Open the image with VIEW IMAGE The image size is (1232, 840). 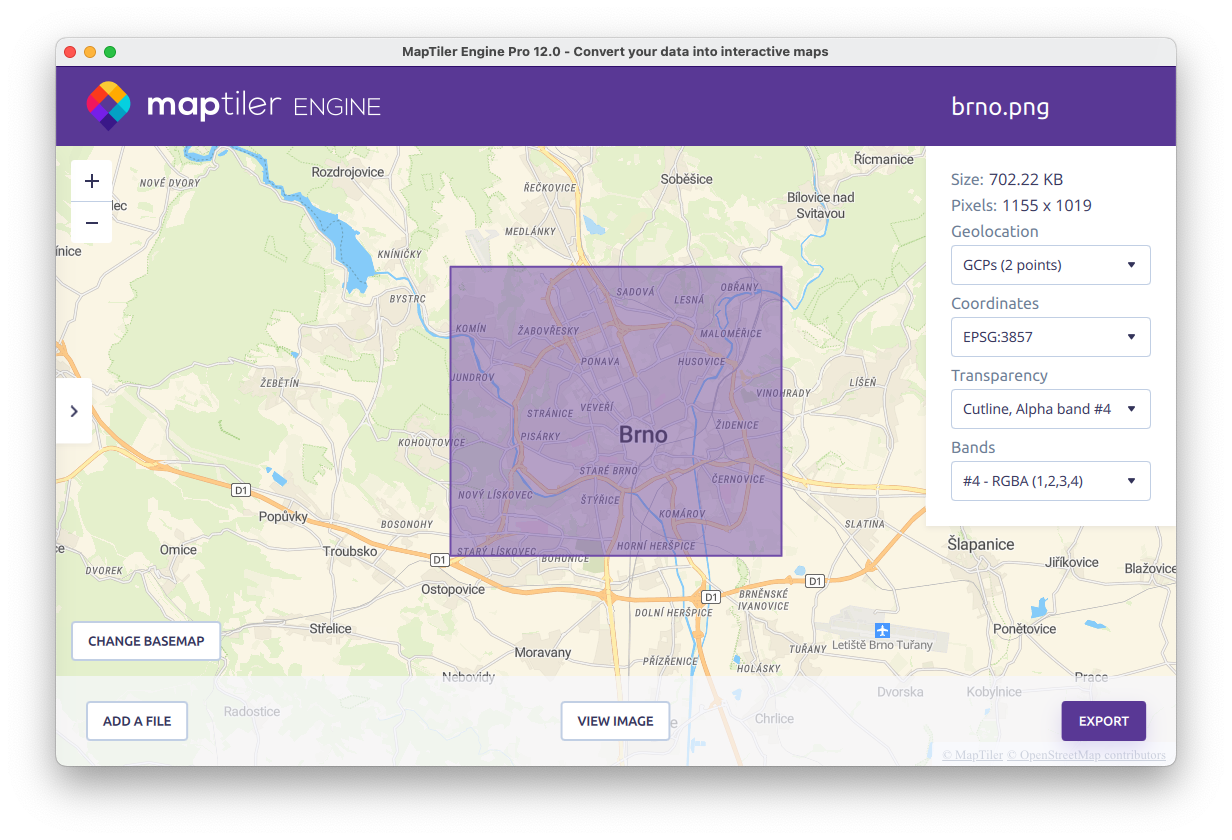(615, 720)
